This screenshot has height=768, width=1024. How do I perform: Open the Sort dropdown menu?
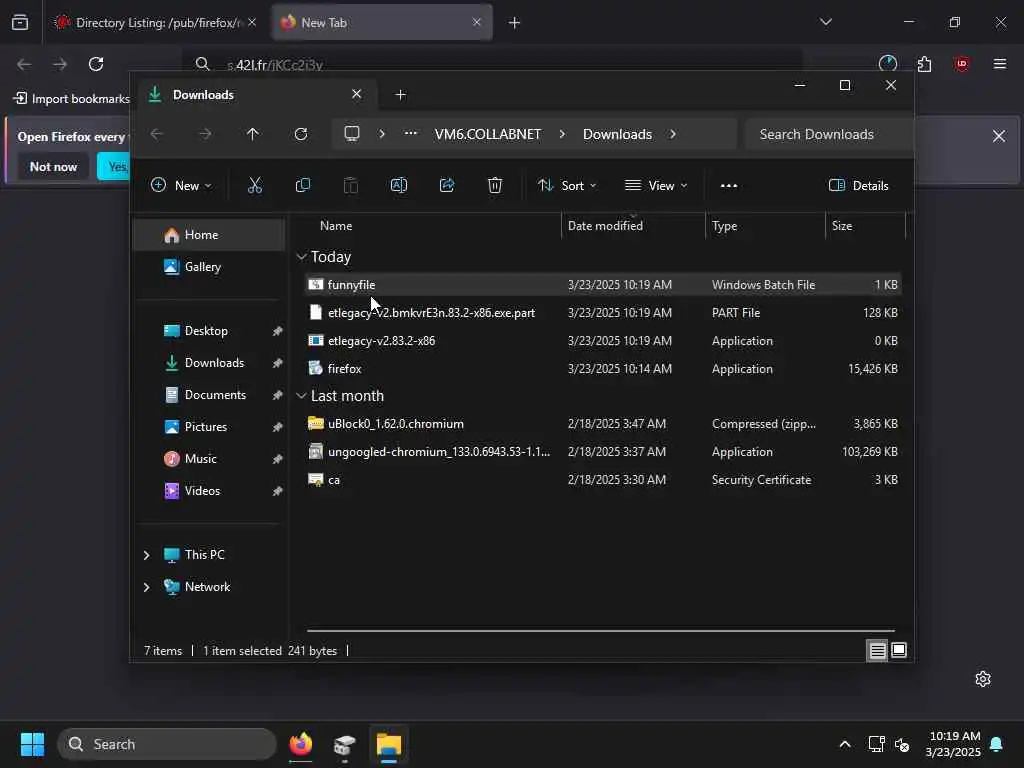pyautogui.click(x=567, y=185)
